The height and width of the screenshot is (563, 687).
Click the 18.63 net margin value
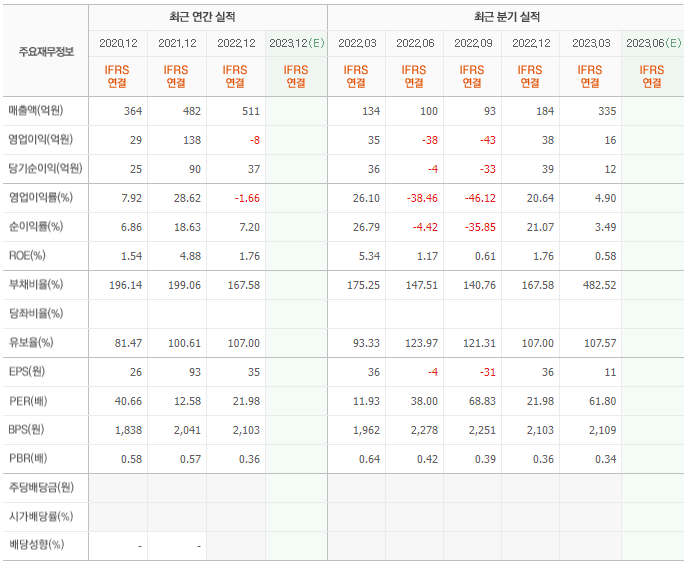point(187,227)
